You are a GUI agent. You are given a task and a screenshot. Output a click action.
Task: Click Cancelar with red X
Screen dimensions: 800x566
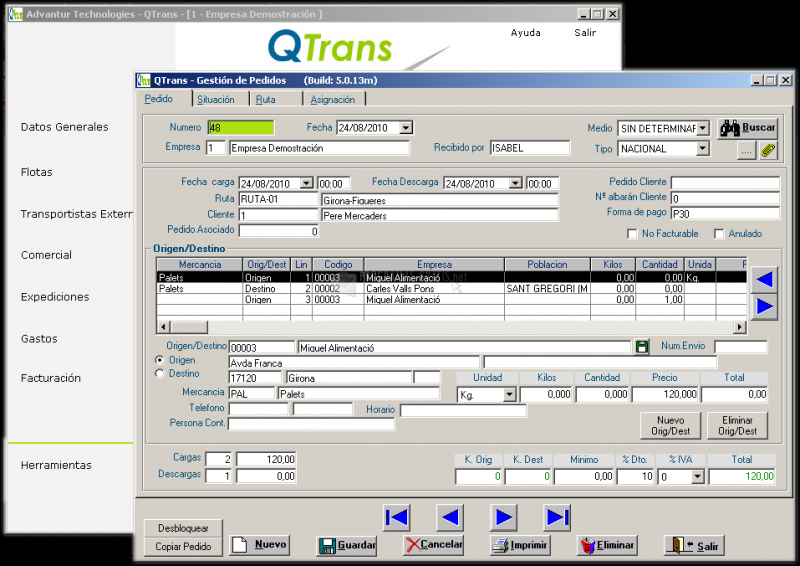433,545
